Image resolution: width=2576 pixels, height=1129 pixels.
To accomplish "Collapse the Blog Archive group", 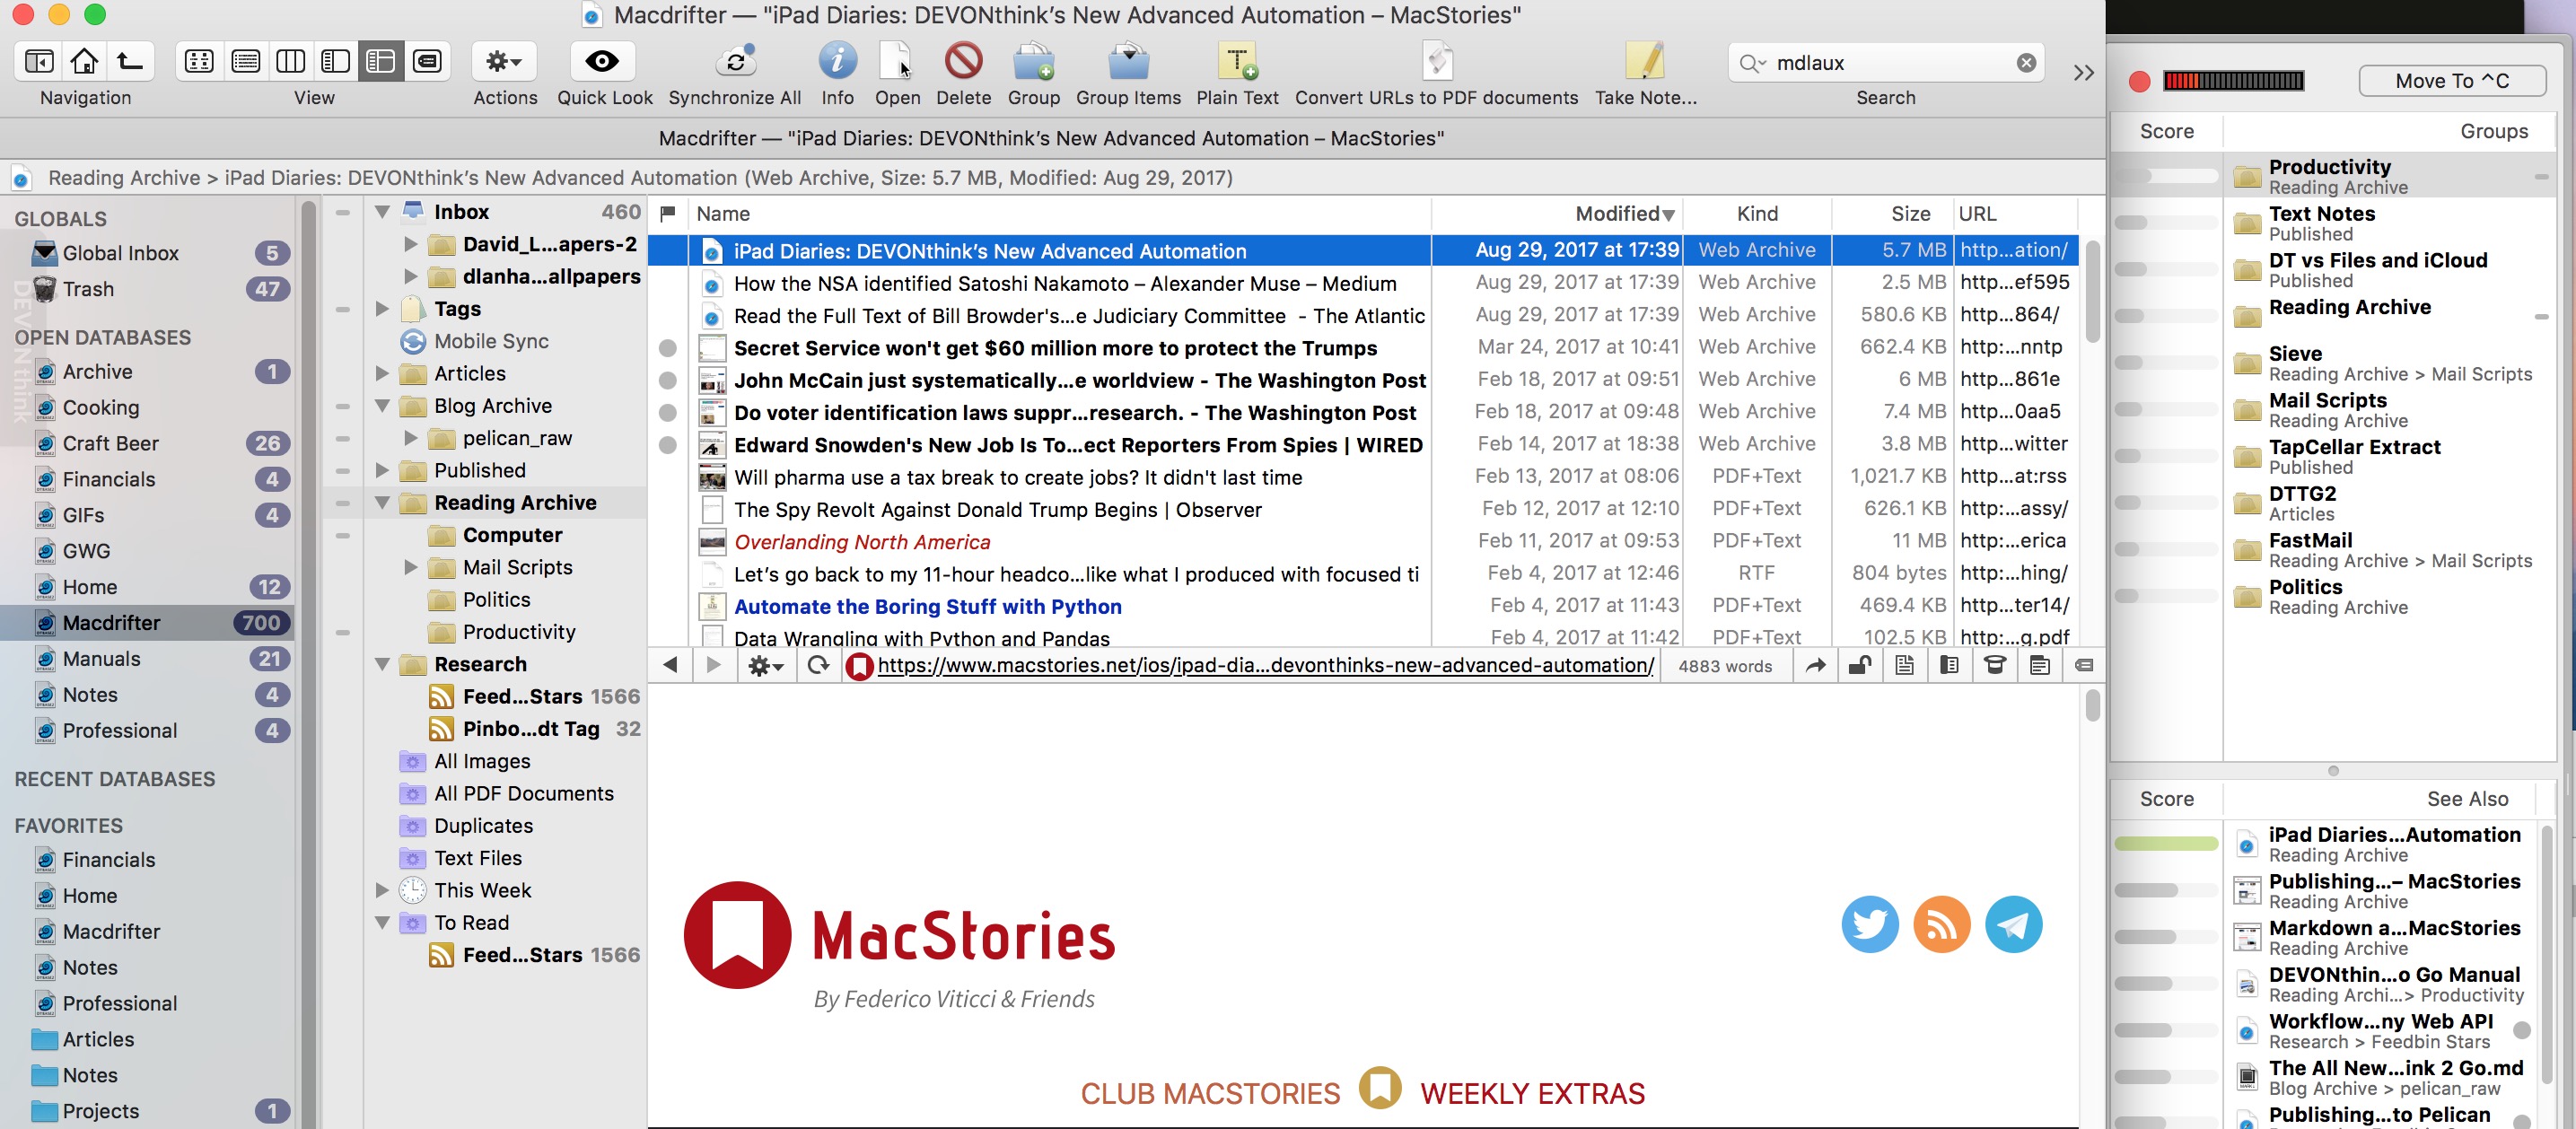I will pyautogui.click(x=382, y=406).
